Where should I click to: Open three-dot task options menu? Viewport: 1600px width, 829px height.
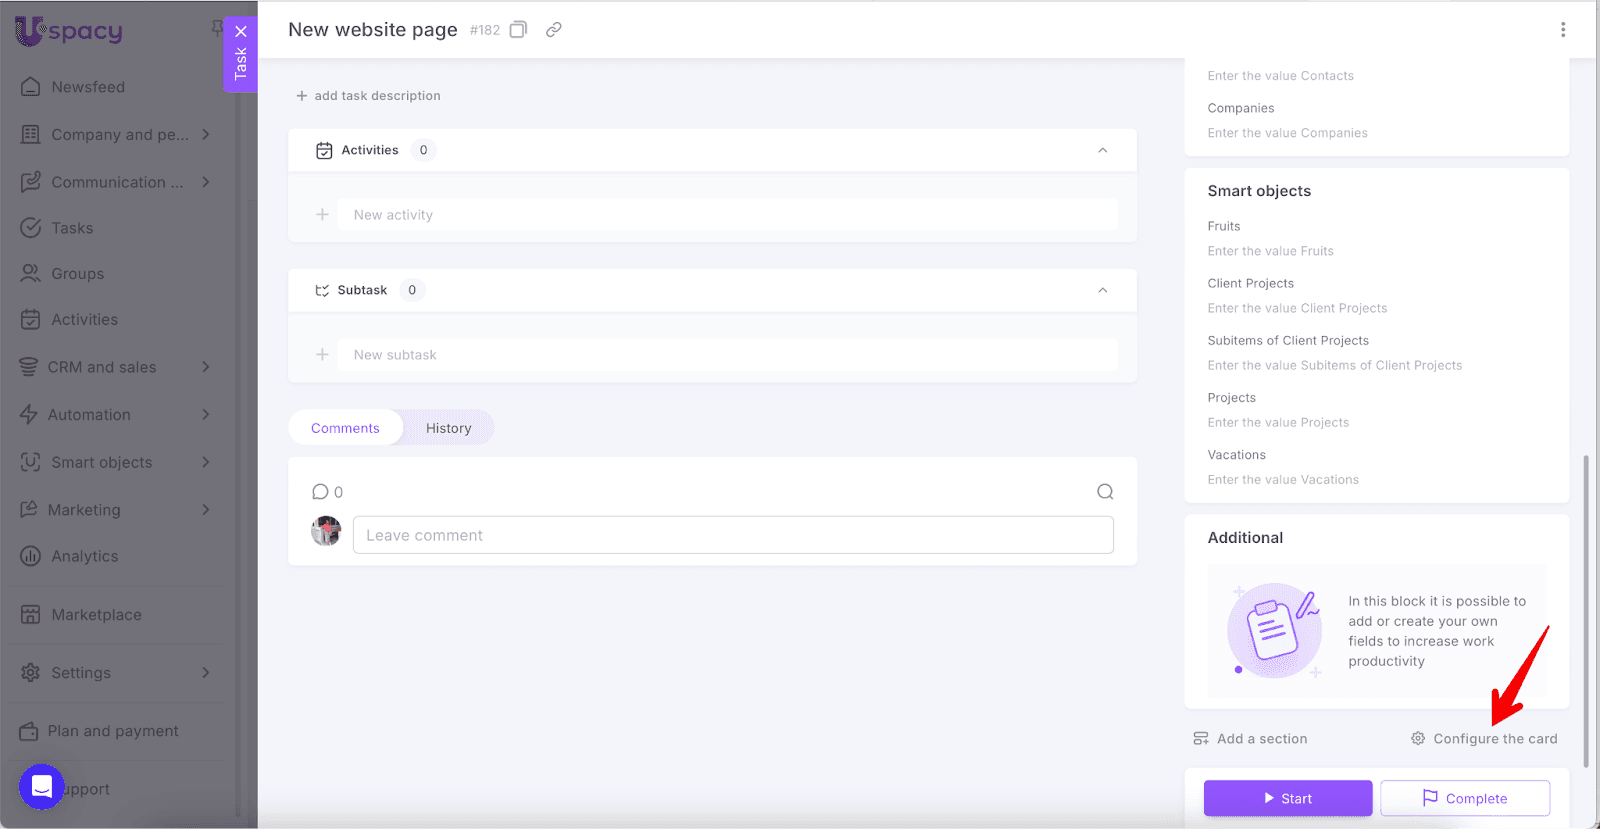coord(1562,30)
